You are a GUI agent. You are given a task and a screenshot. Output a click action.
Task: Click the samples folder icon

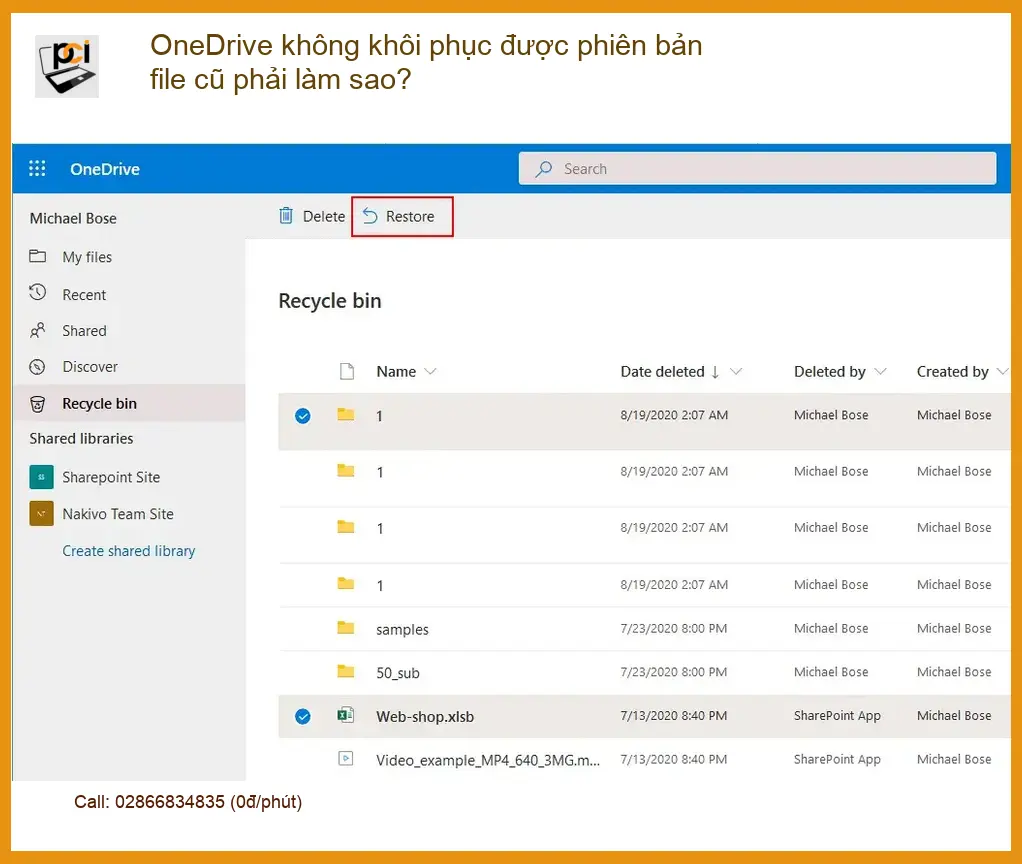345,627
